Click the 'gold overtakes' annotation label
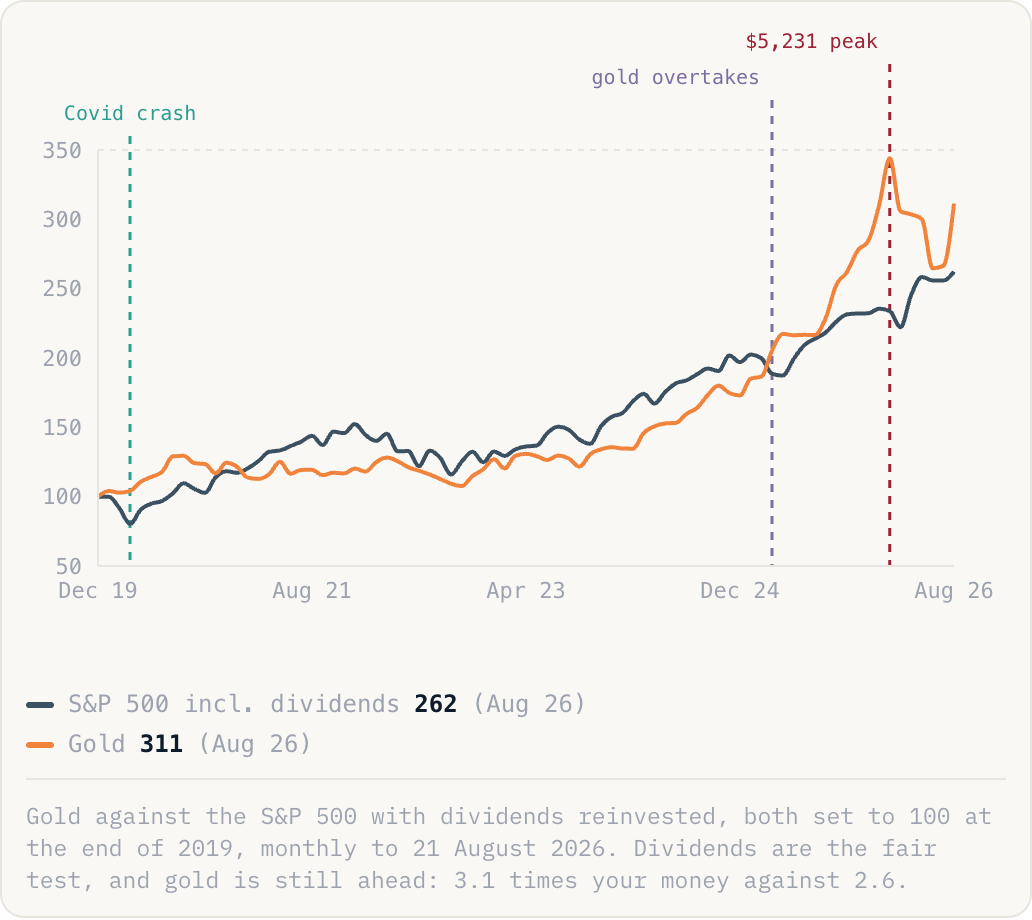 (x=675, y=78)
